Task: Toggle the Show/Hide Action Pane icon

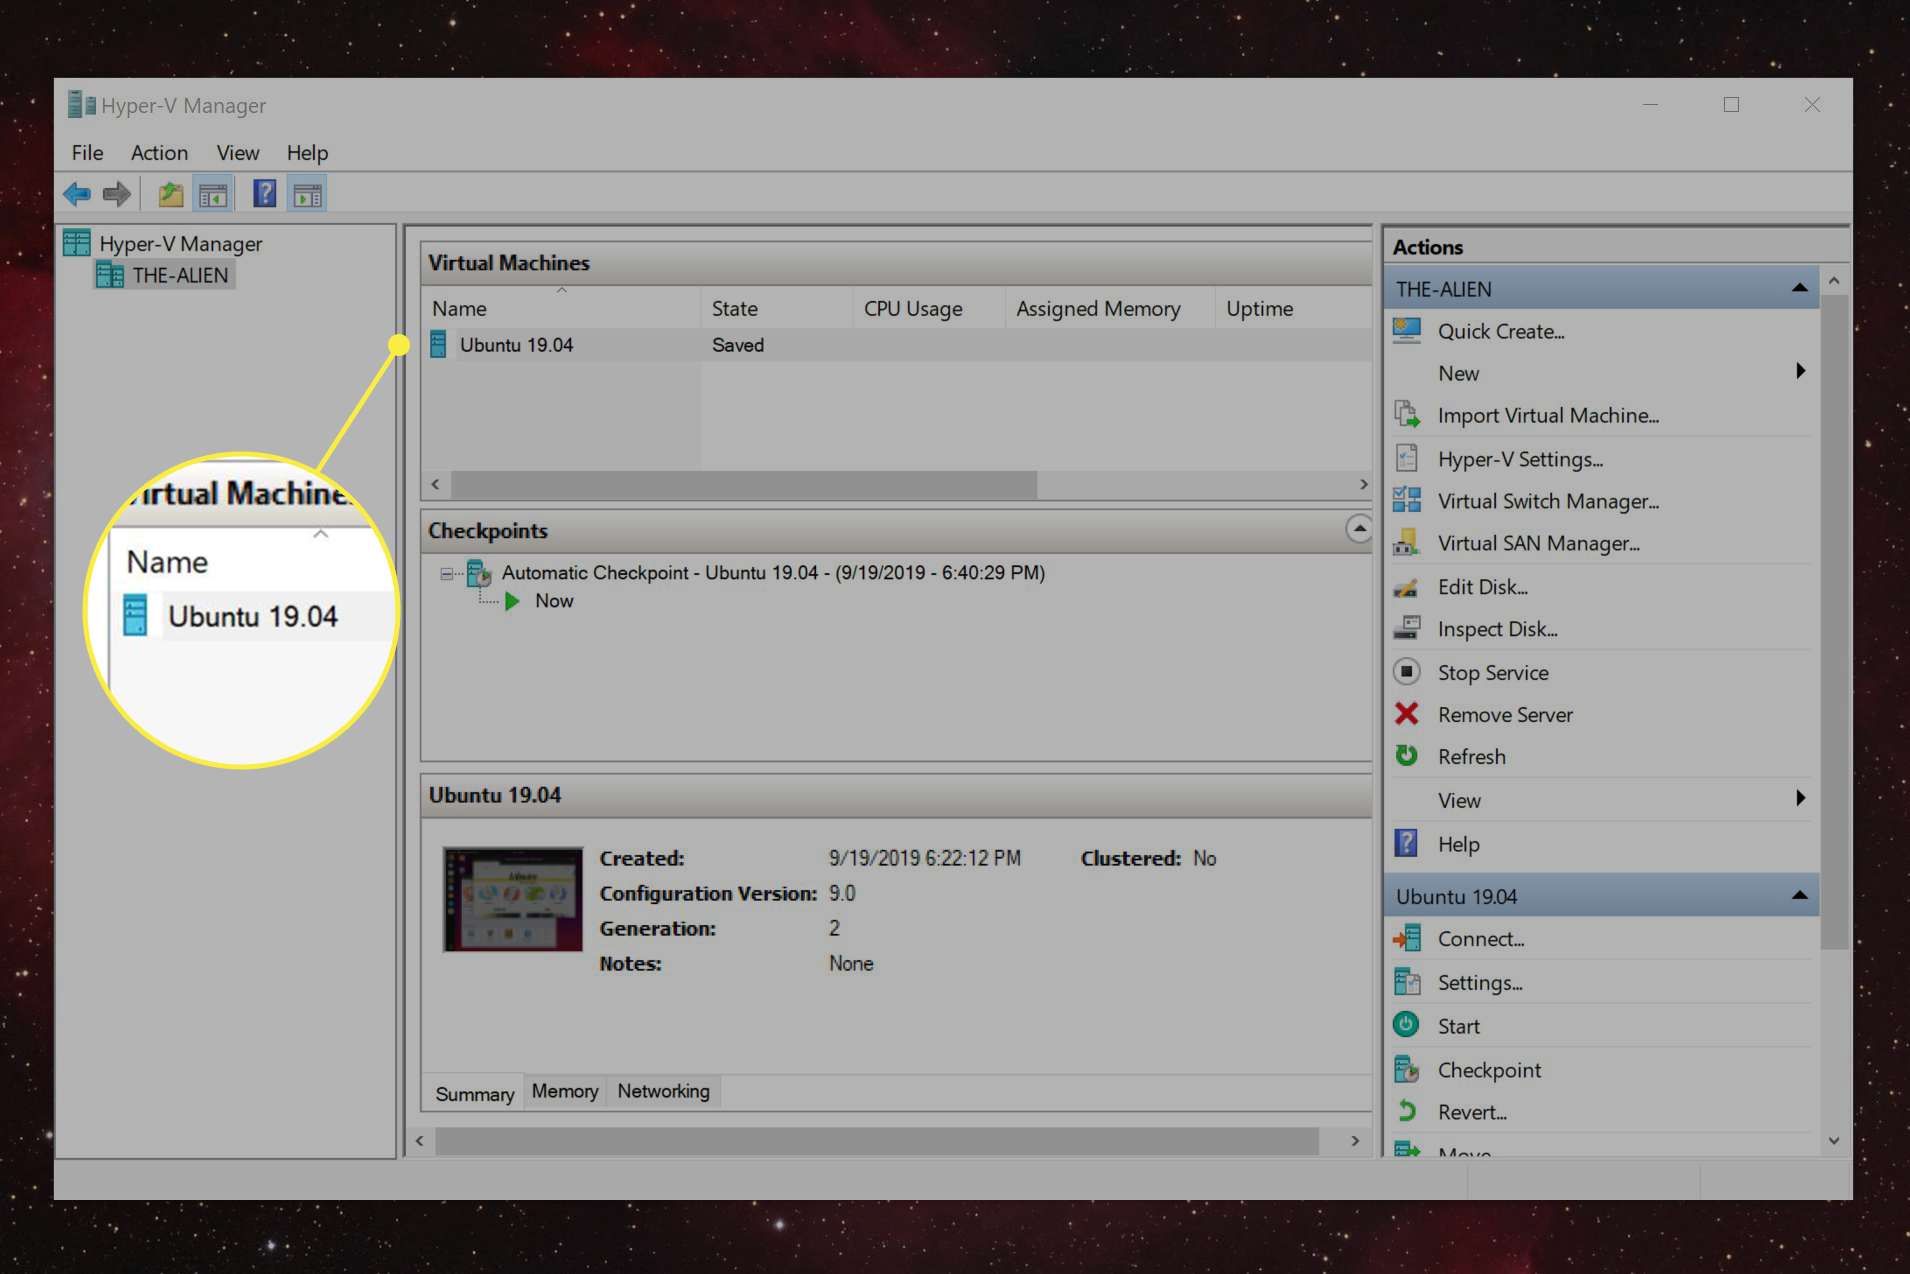Action: coord(307,194)
